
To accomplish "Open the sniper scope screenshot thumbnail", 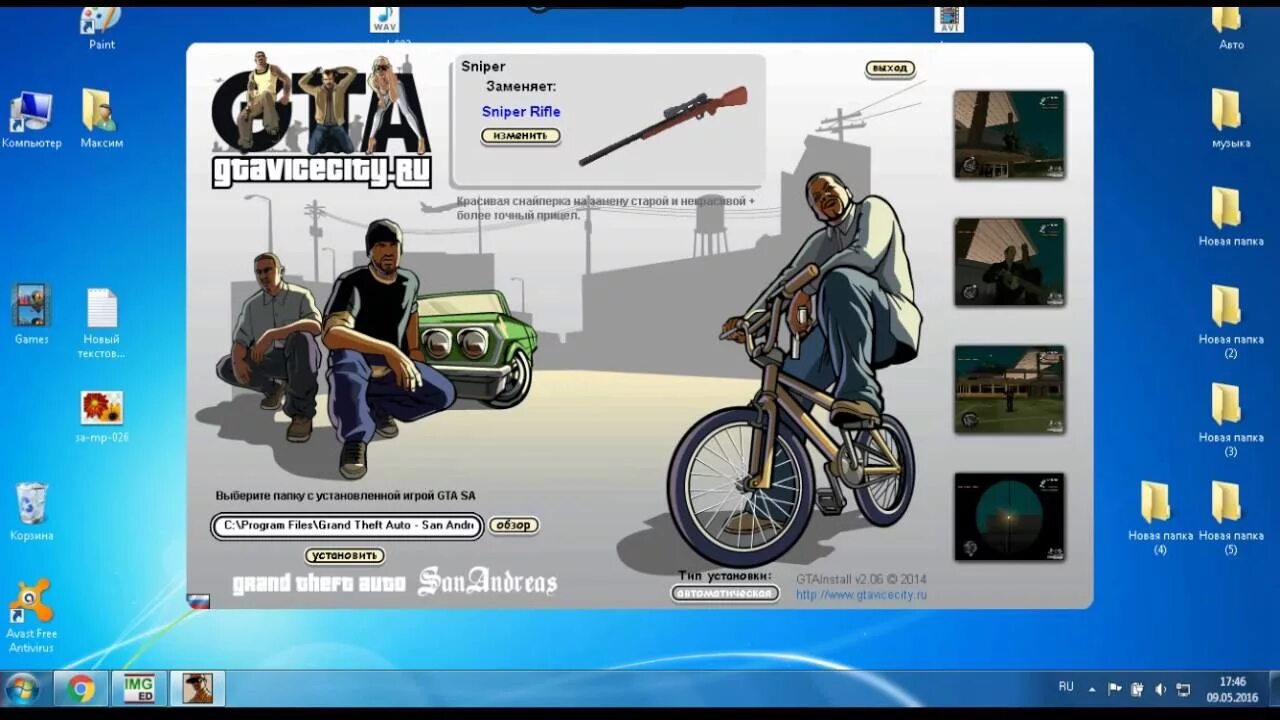I will pos(1009,516).
